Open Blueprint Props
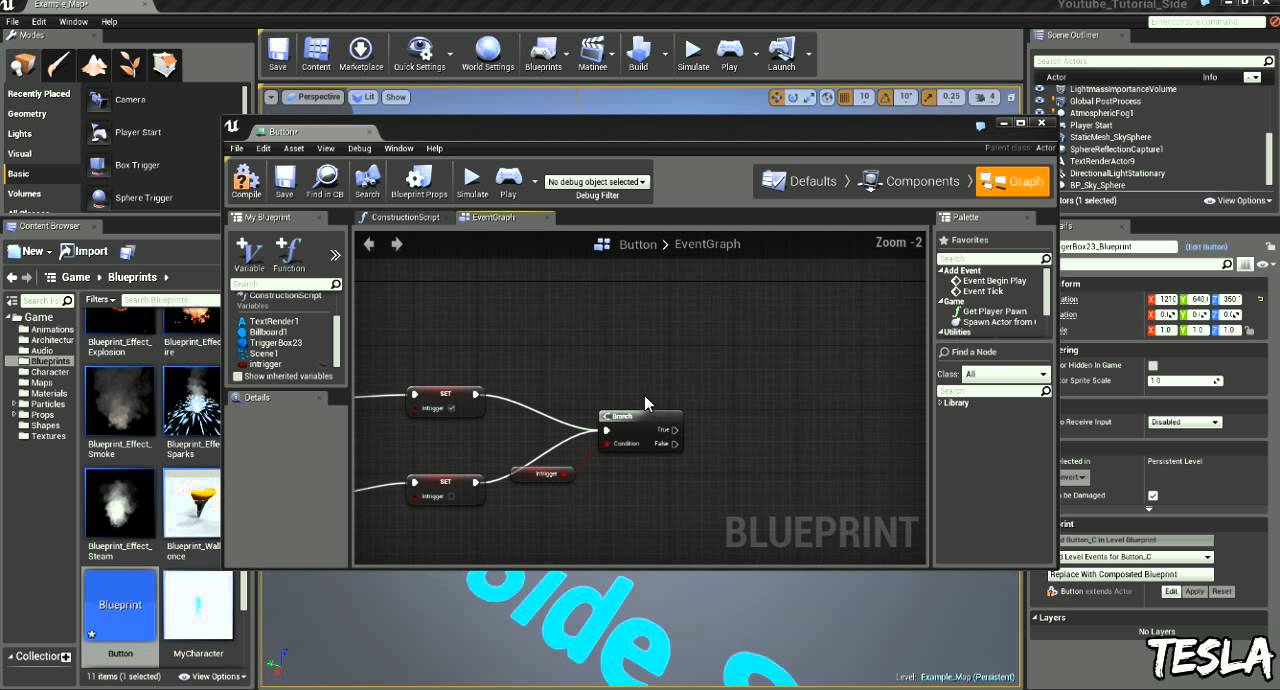The image size is (1280, 690). (419, 181)
